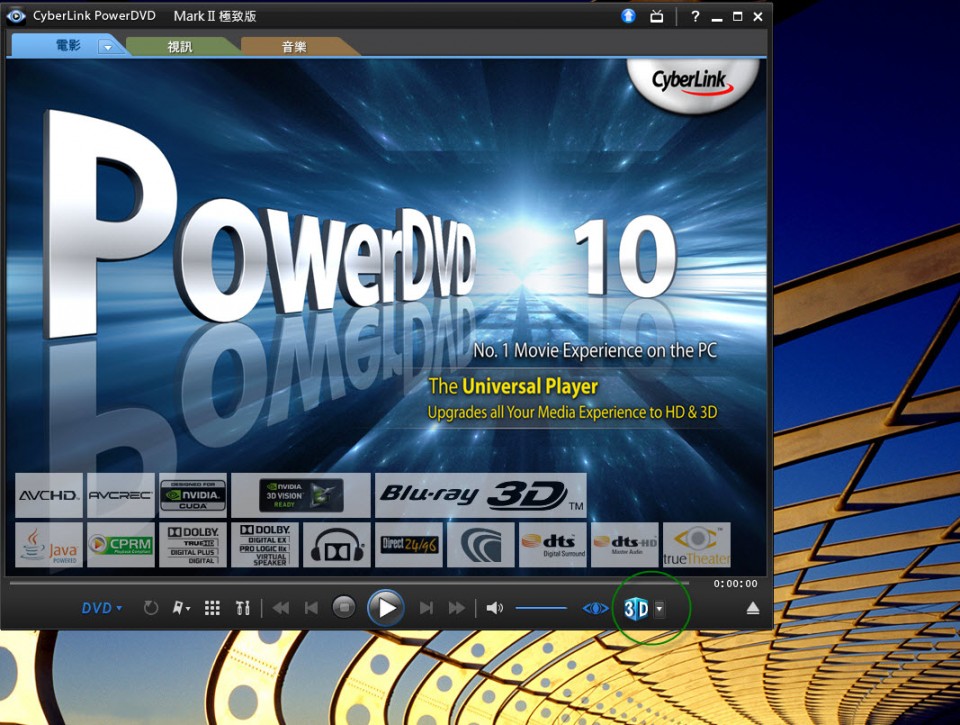Mute audio via speaker icon

[494, 608]
